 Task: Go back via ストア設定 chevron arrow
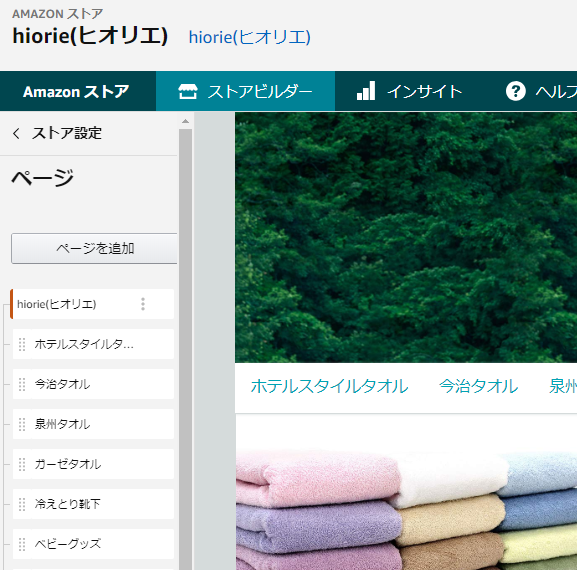(x=16, y=133)
